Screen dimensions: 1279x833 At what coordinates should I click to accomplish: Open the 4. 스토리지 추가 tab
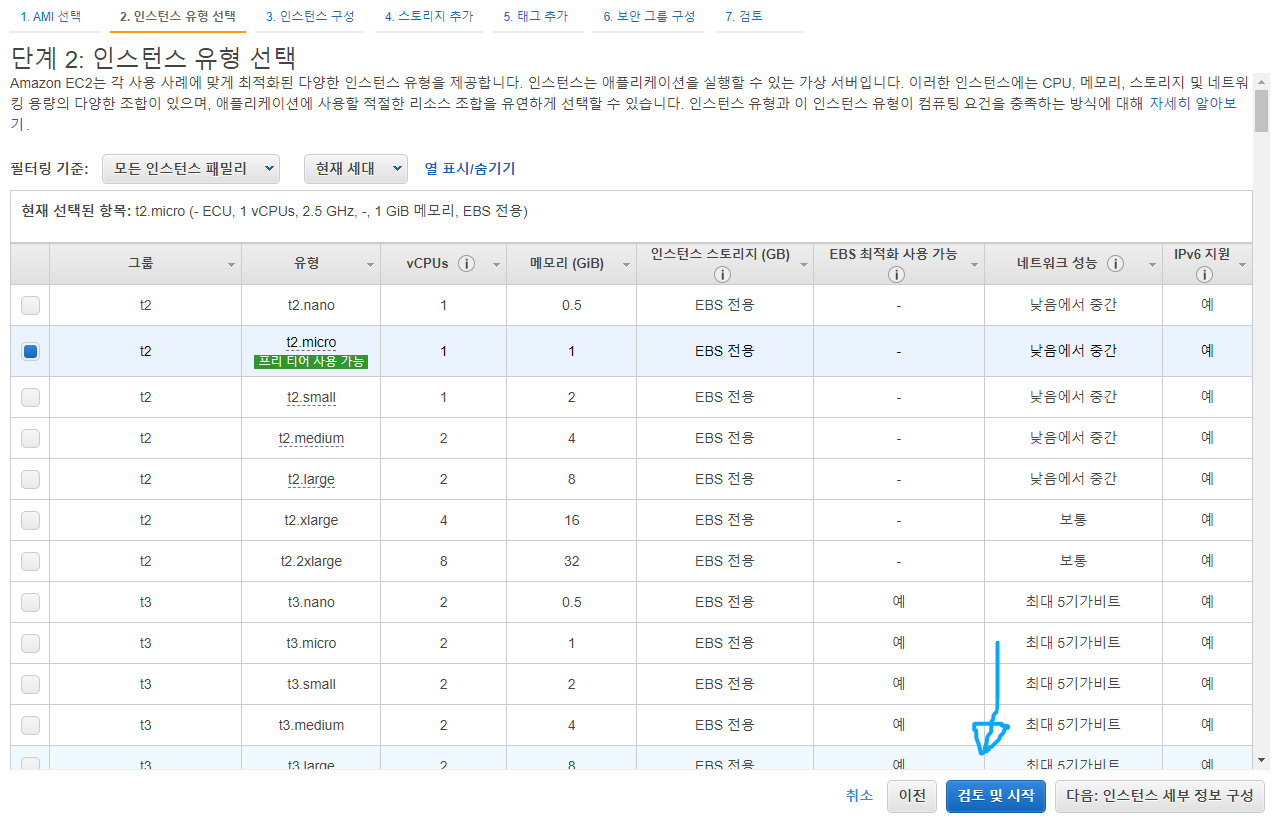[x=429, y=17]
